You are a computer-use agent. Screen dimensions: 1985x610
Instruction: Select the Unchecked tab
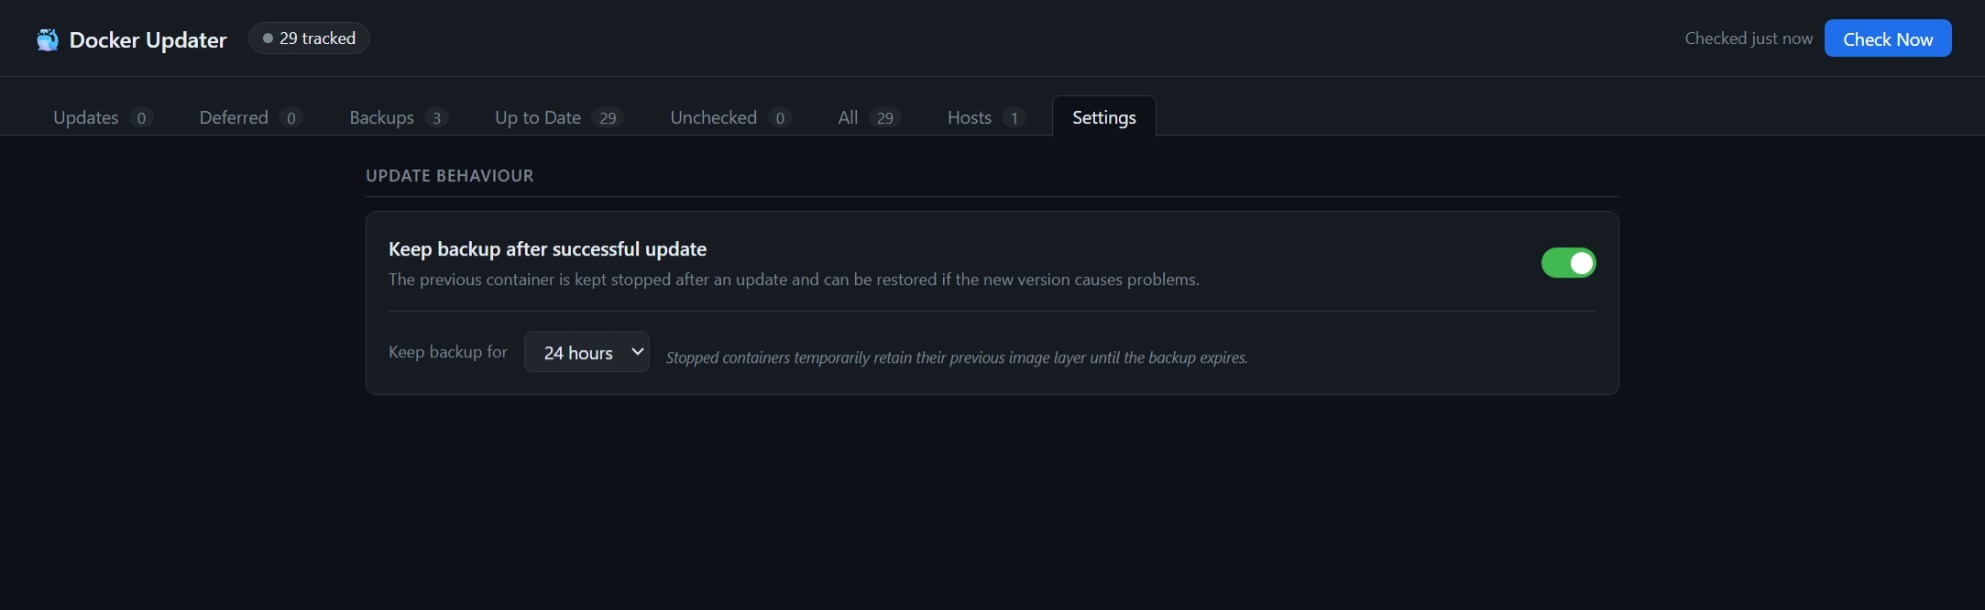click(730, 117)
